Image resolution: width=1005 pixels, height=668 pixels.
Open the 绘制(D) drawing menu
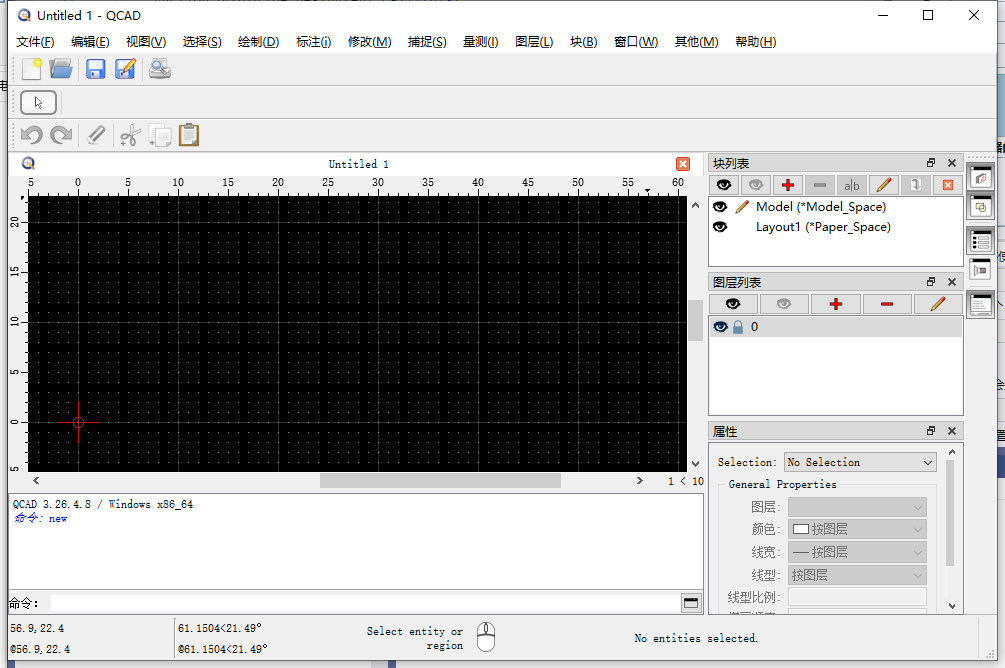pyautogui.click(x=258, y=41)
